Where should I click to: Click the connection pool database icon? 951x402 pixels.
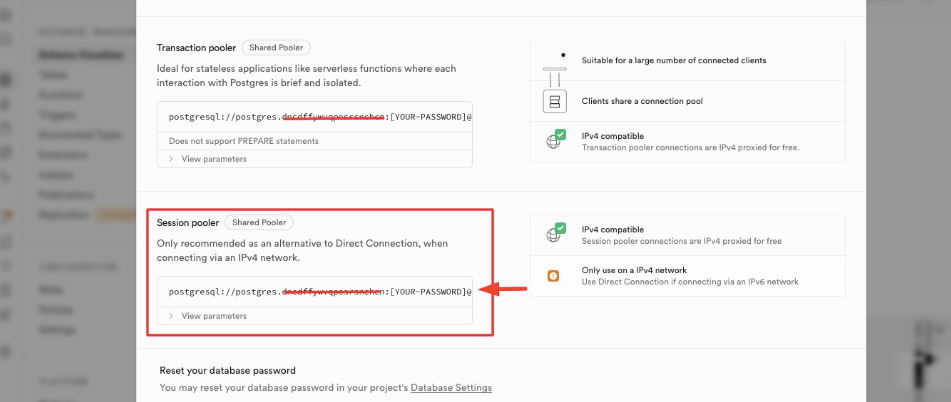[x=554, y=101]
